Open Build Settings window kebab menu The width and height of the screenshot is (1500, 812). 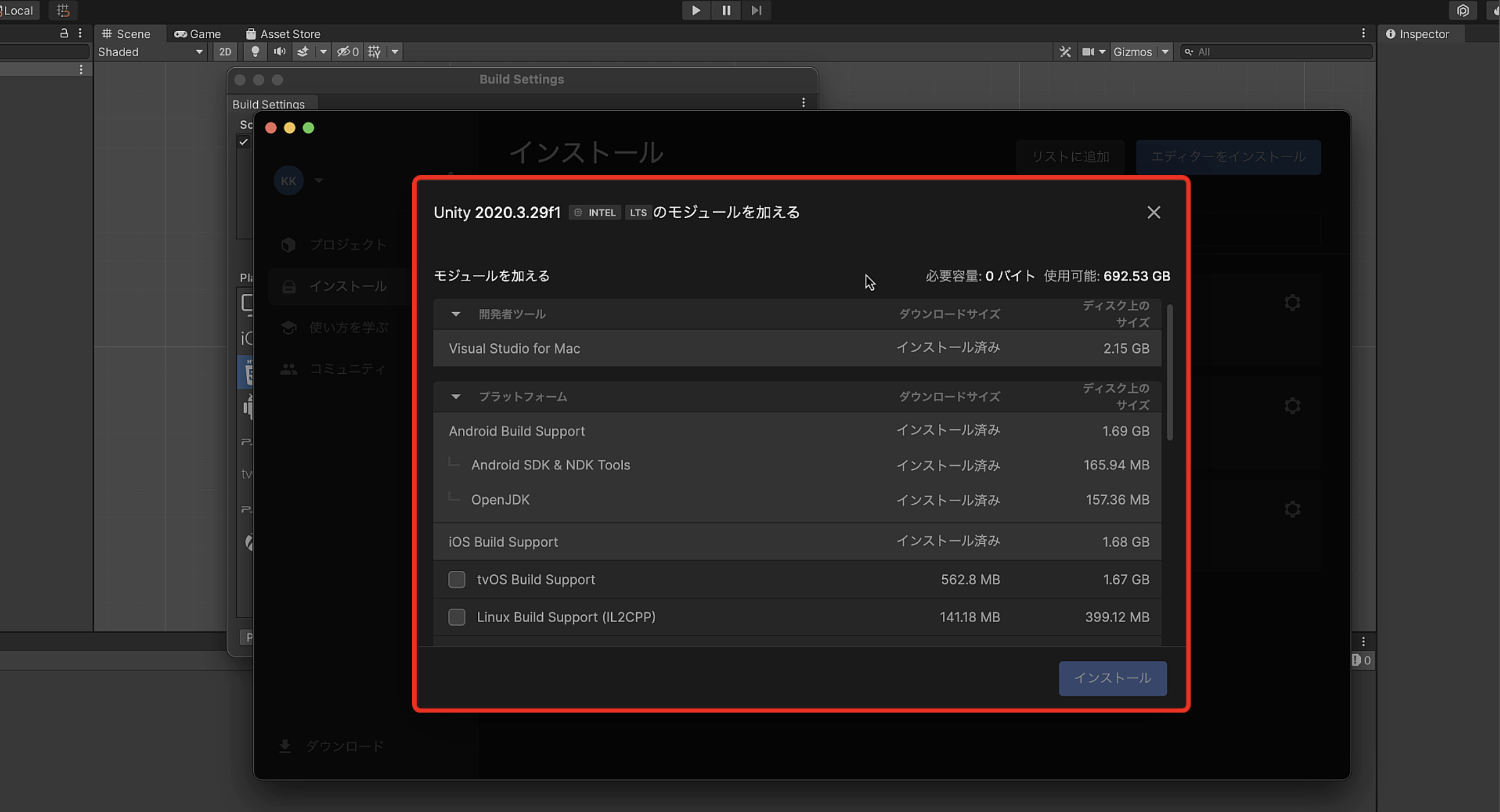[x=803, y=103]
